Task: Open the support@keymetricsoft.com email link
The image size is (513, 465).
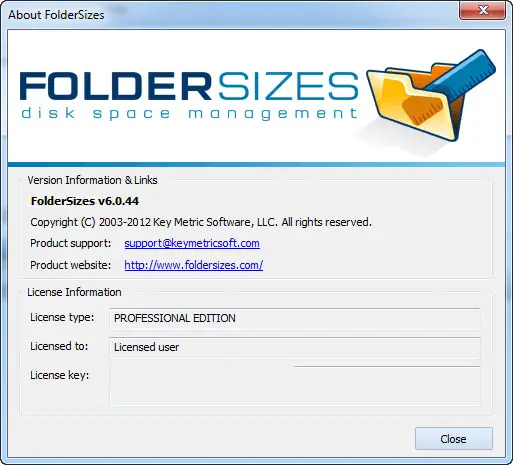Action: tap(192, 243)
